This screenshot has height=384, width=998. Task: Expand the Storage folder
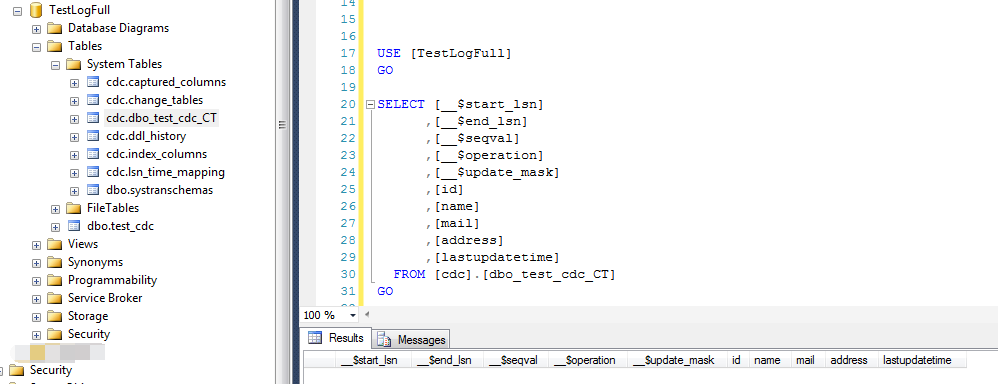point(36,316)
